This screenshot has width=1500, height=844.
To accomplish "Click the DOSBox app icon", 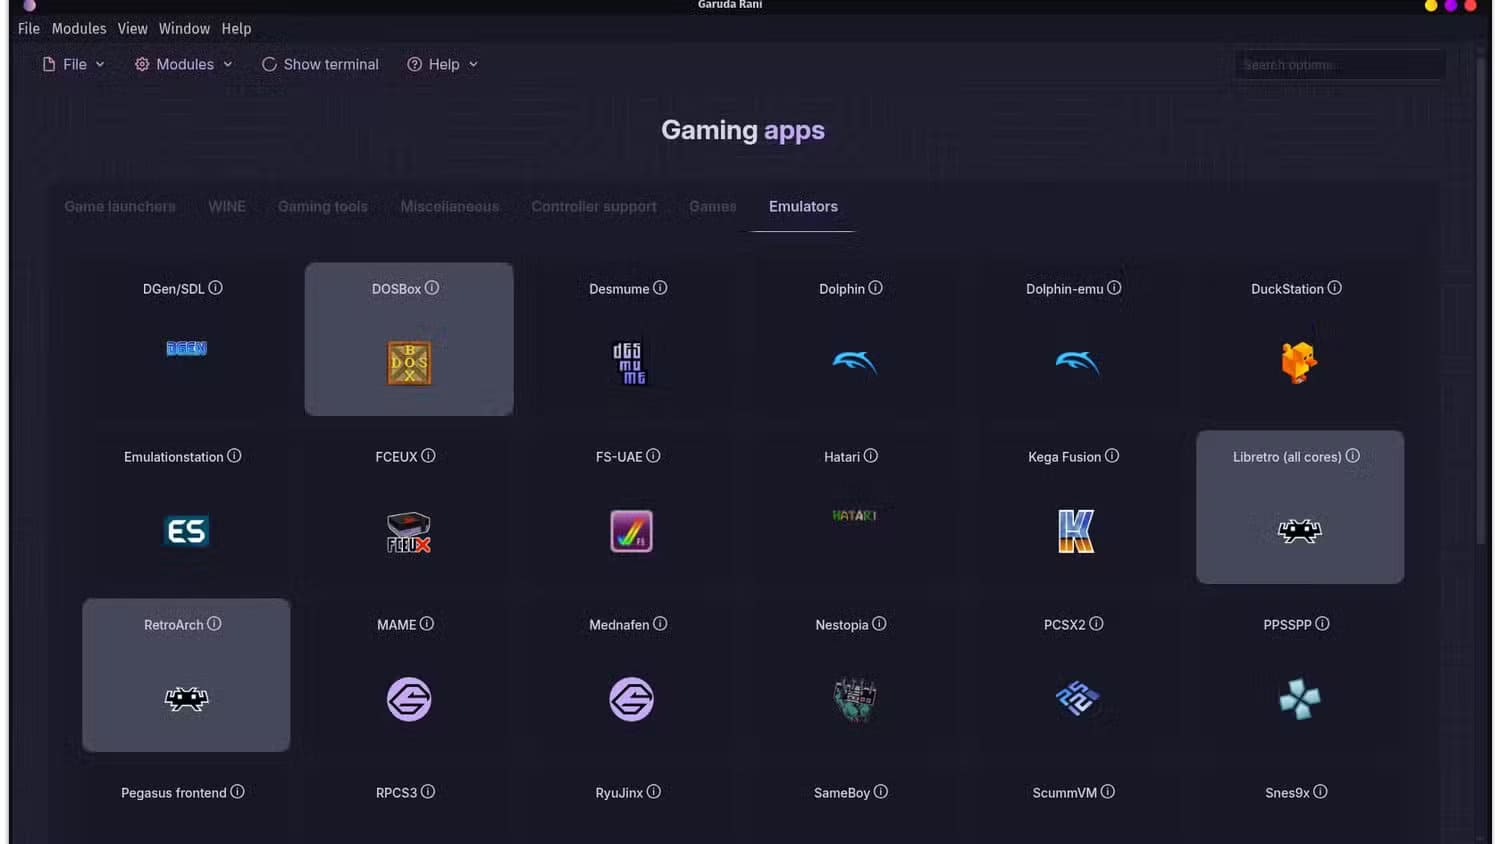I will click(409, 363).
